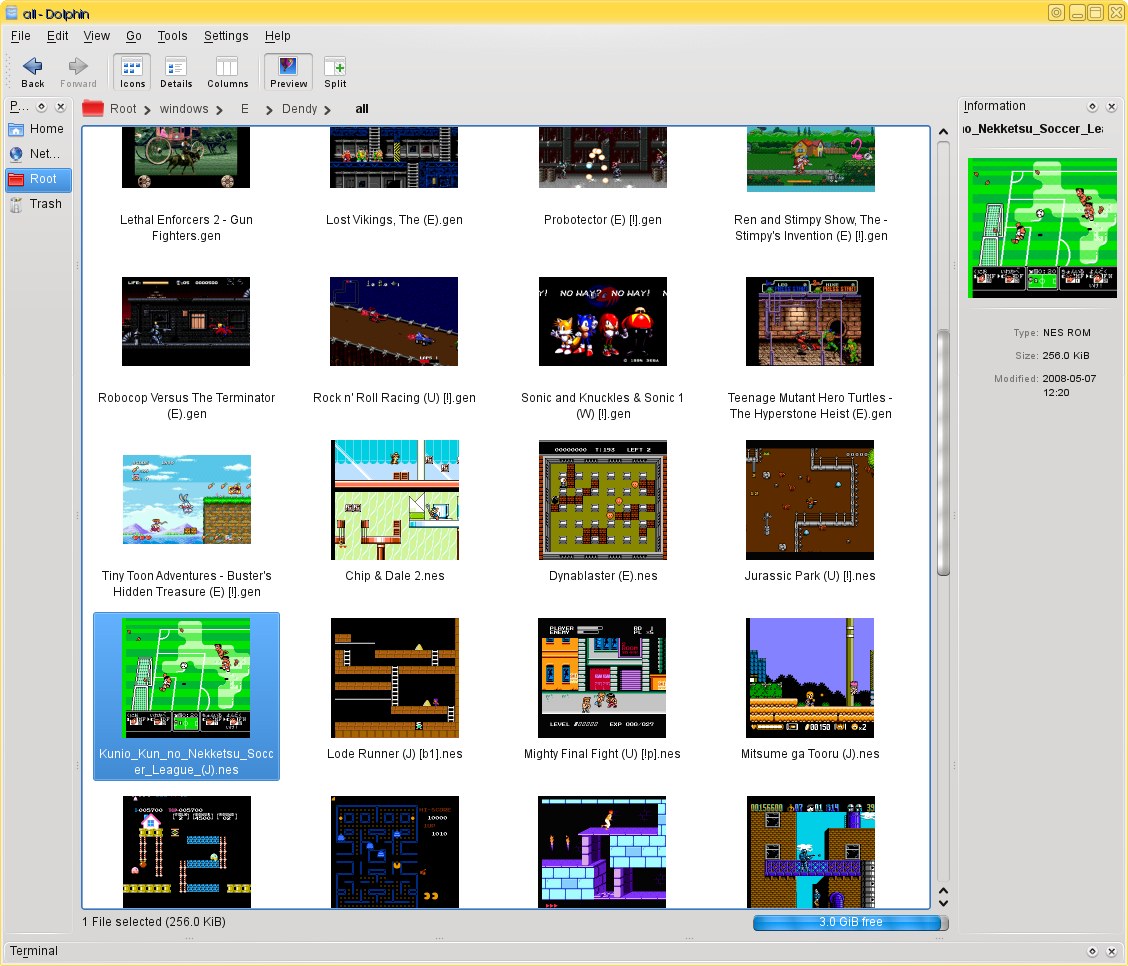Click the Terminal panel title
This screenshot has width=1128, height=966.
click(34, 951)
